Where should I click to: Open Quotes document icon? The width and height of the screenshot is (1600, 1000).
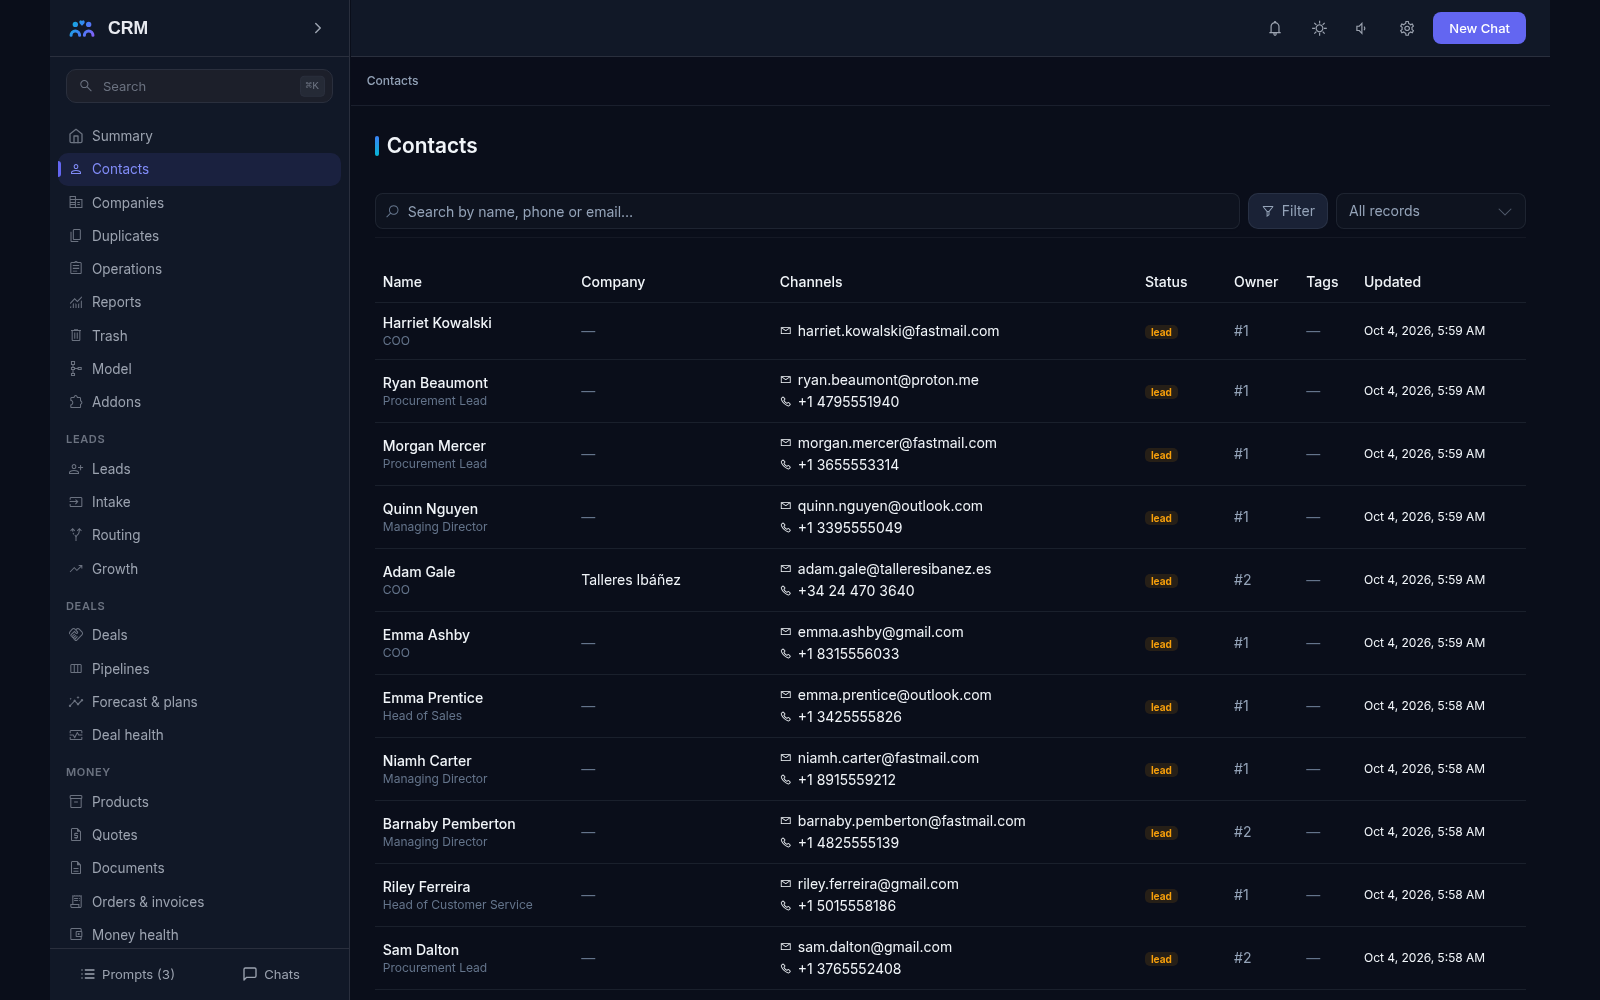click(x=76, y=835)
